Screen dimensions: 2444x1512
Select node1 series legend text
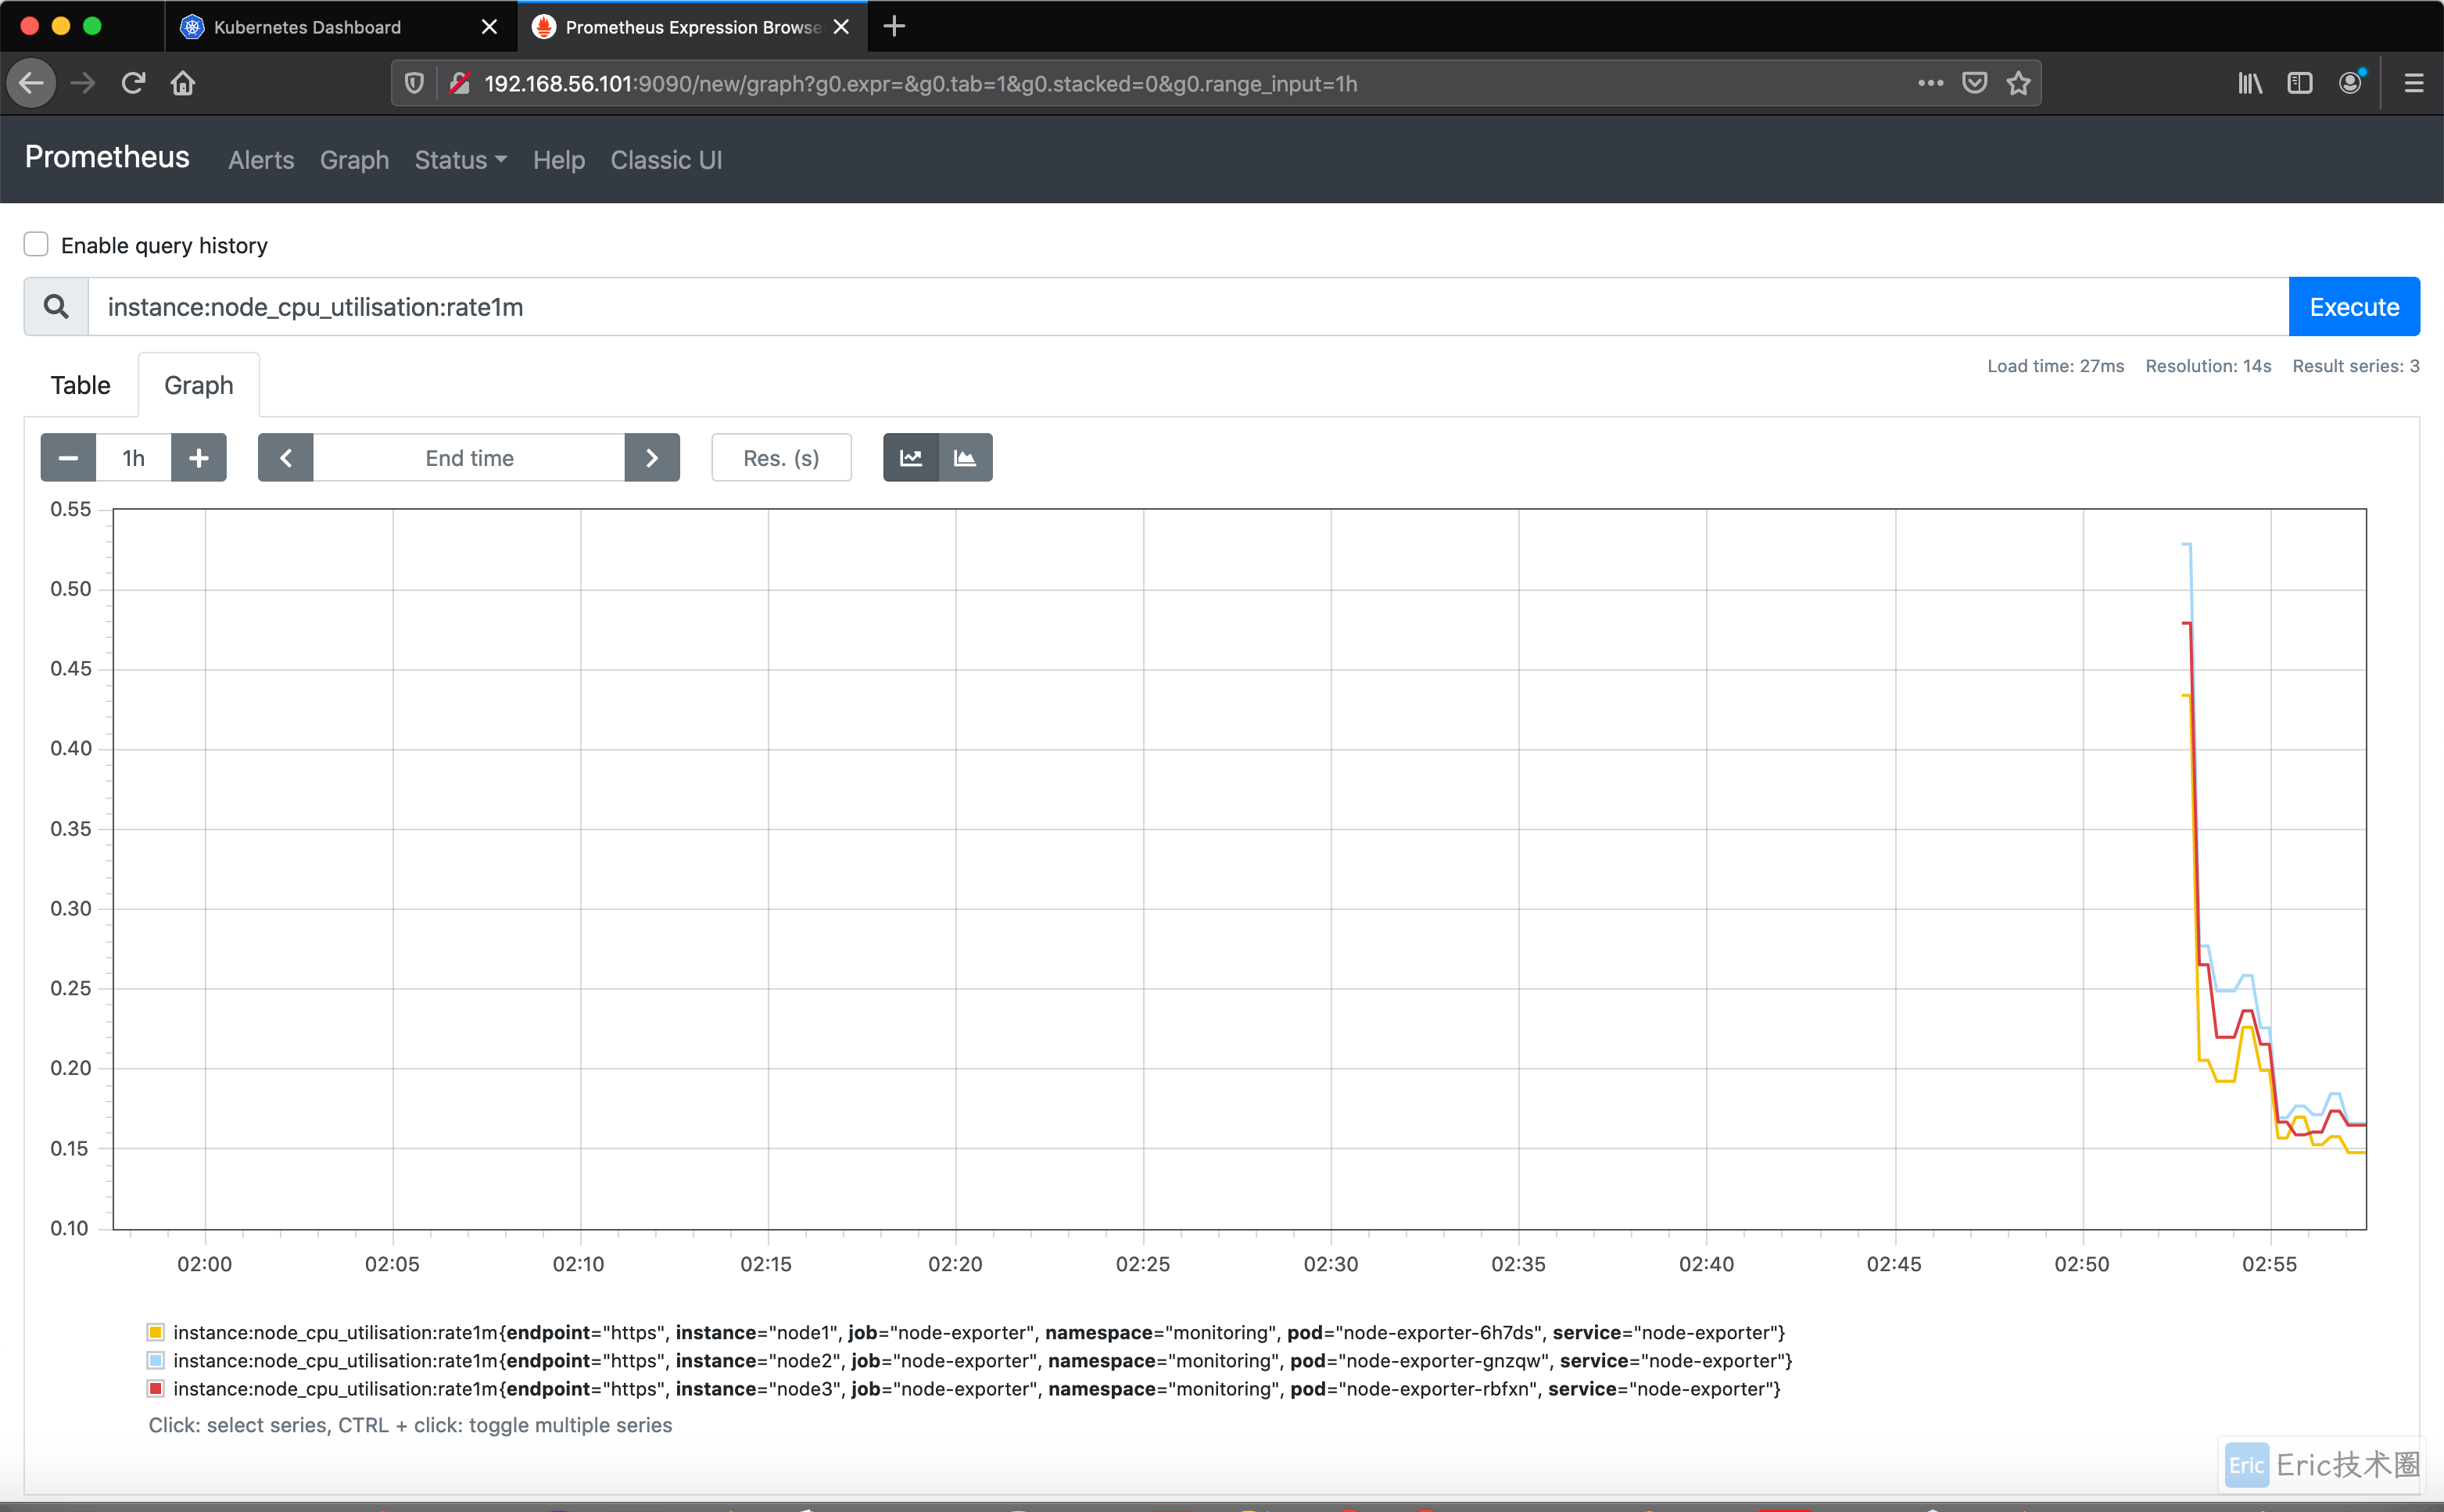(979, 1332)
